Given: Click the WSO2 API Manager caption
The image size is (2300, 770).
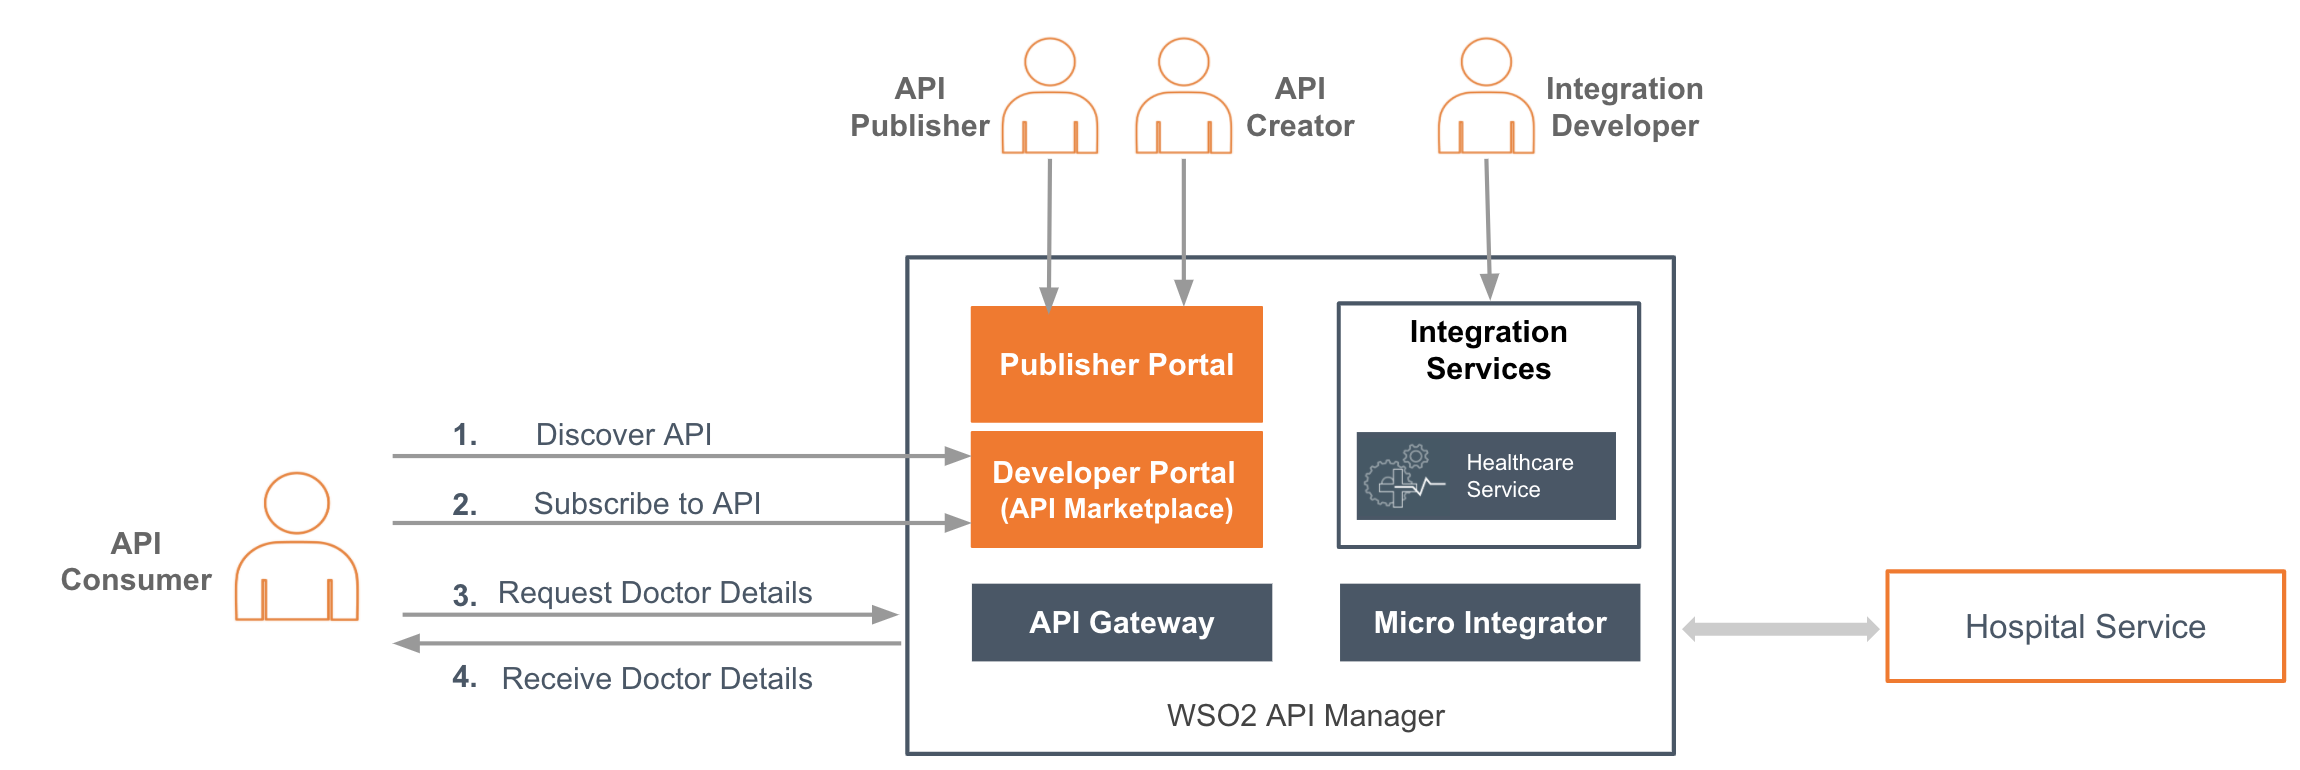Looking at the screenshot, I should 1305,716.
